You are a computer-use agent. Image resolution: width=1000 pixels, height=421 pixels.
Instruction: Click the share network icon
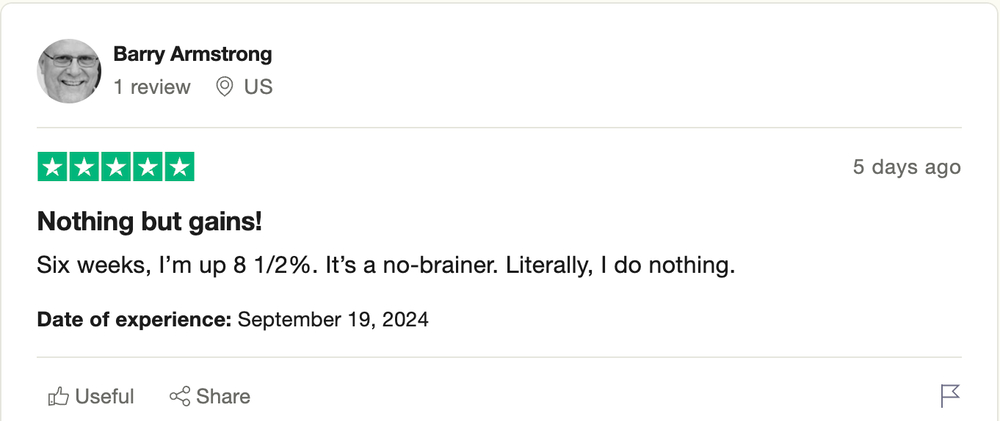(x=180, y=396)
